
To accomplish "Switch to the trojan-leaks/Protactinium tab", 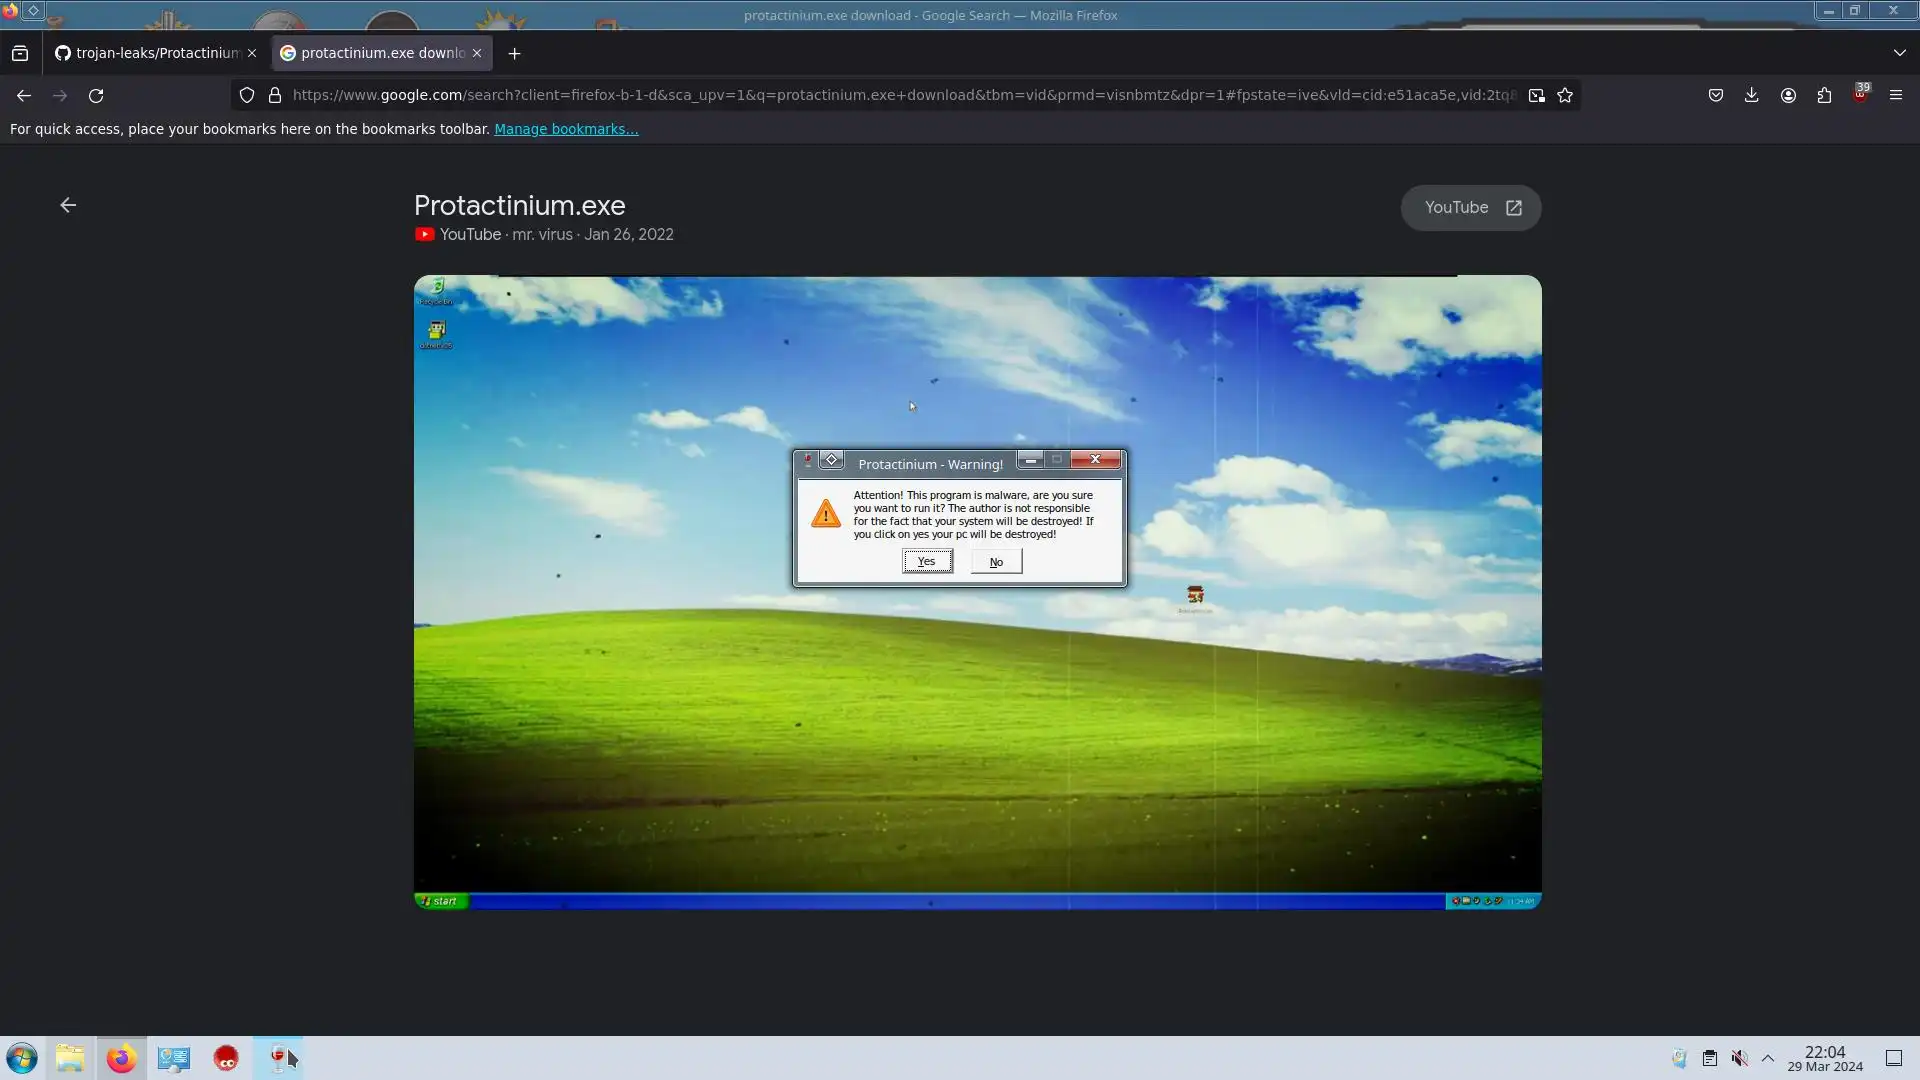I will click(156, 53).
